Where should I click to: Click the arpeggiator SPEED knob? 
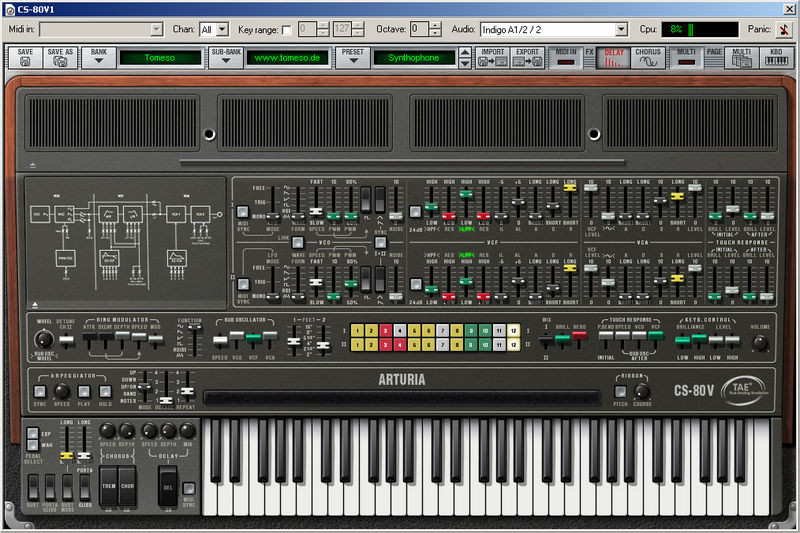(x=62, y=391)
